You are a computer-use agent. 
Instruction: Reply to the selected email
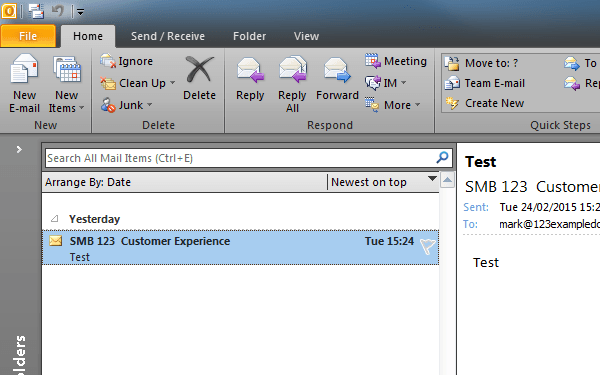click(x=250, y=79)
